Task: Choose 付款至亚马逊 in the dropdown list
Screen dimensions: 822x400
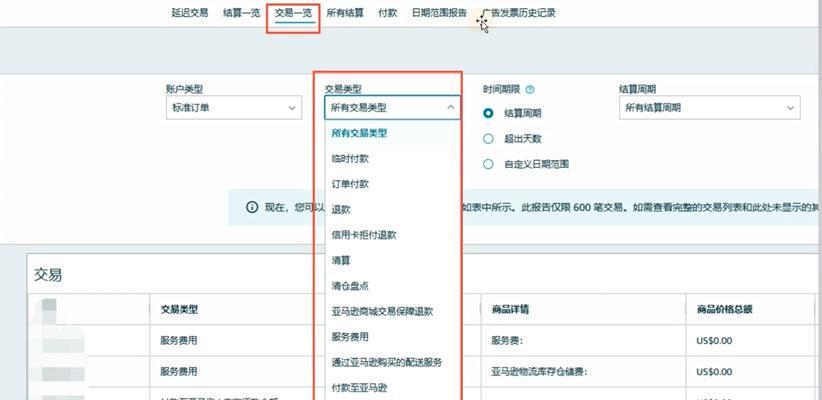Action: pyautogui.click(x=392, y=387)
